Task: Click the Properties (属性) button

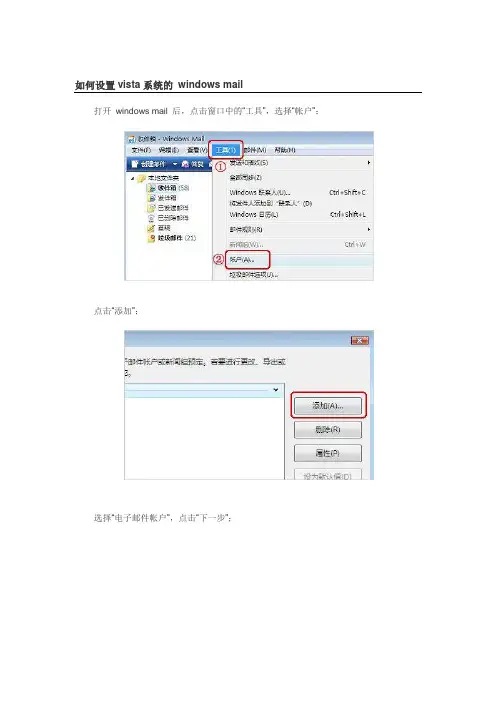Action: [328, 454]
